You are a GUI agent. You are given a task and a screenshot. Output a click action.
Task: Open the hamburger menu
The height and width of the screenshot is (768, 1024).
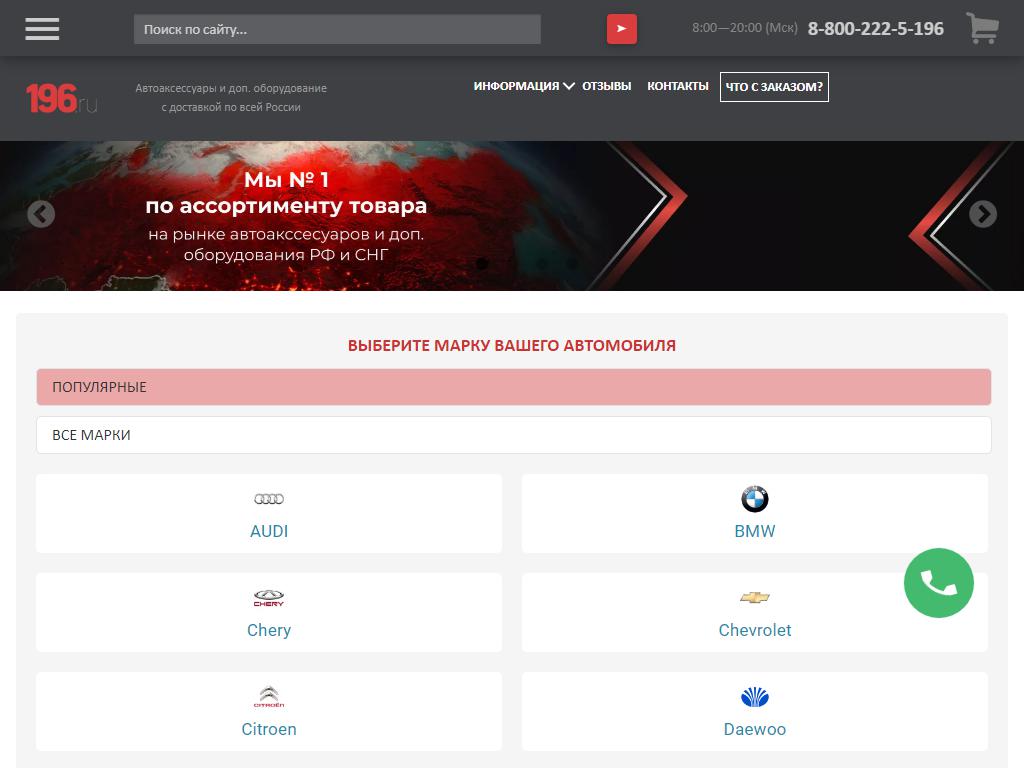click(x=42, y=29)
